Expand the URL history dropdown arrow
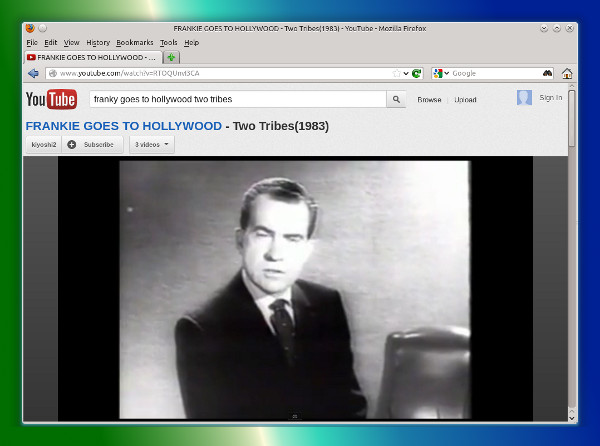Image resolution: width=600 pixels, height=446 pixels. [x=406, y=73]
